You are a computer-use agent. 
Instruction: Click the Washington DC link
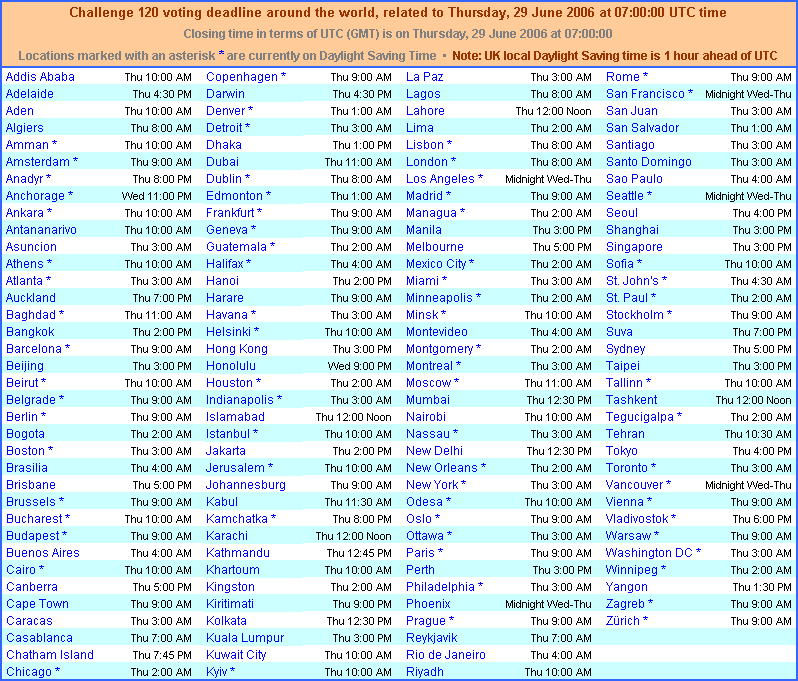point(649,553)
